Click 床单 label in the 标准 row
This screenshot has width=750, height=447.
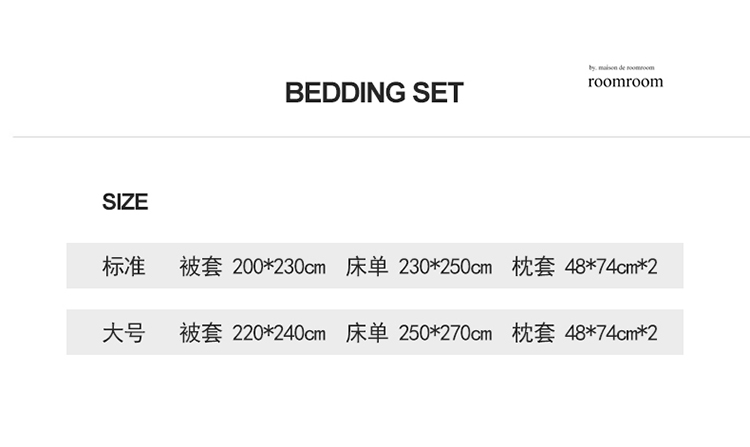coord(366,267)
